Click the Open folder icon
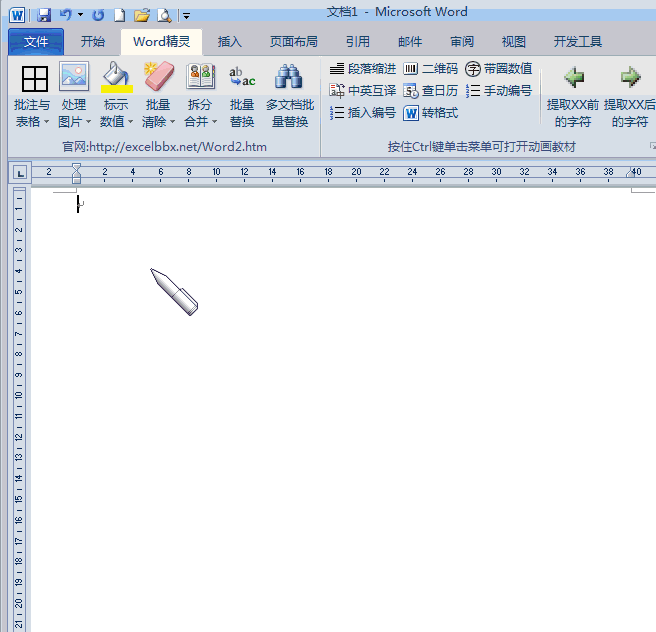656x632 pixels. 142,15
